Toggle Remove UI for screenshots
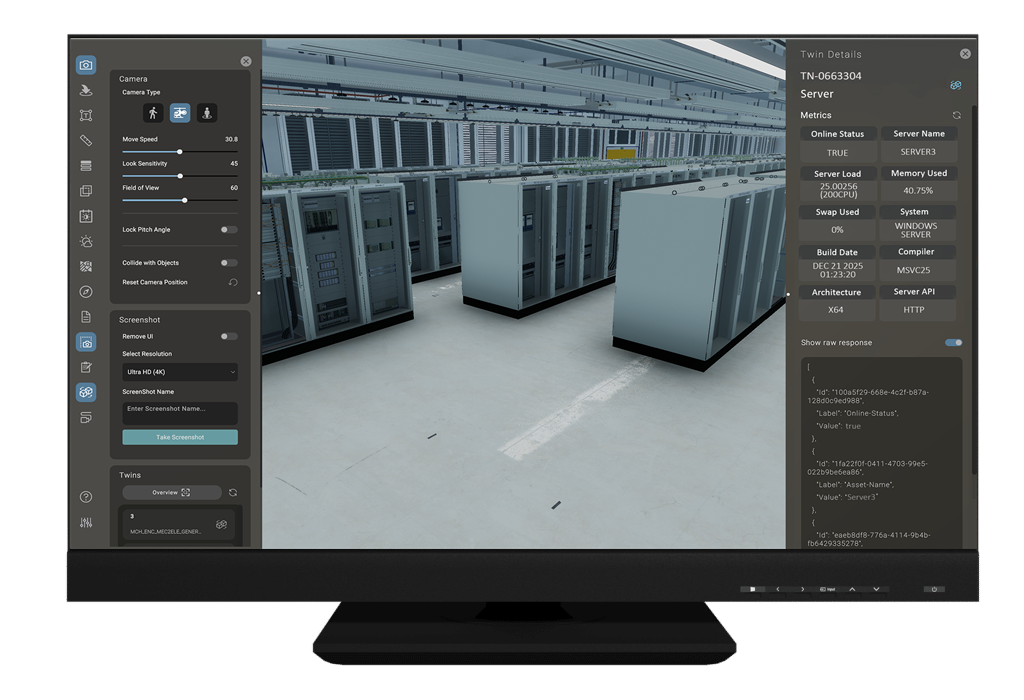The image size is (1024, 700). coord(229,337)
